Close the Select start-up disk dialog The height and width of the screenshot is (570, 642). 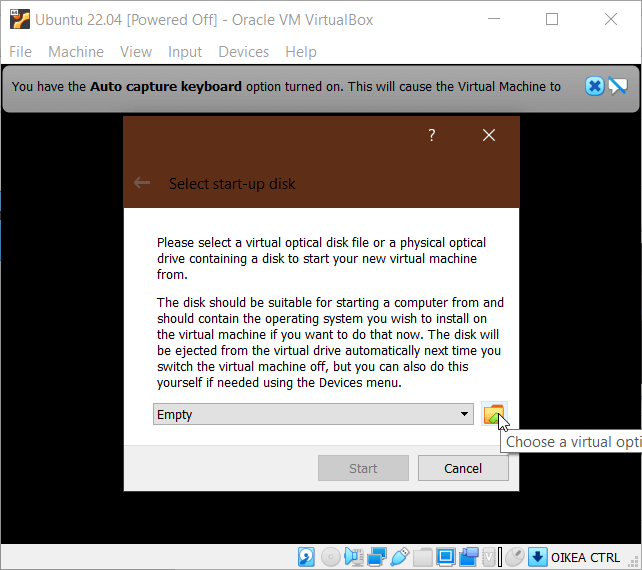[488, 135]
